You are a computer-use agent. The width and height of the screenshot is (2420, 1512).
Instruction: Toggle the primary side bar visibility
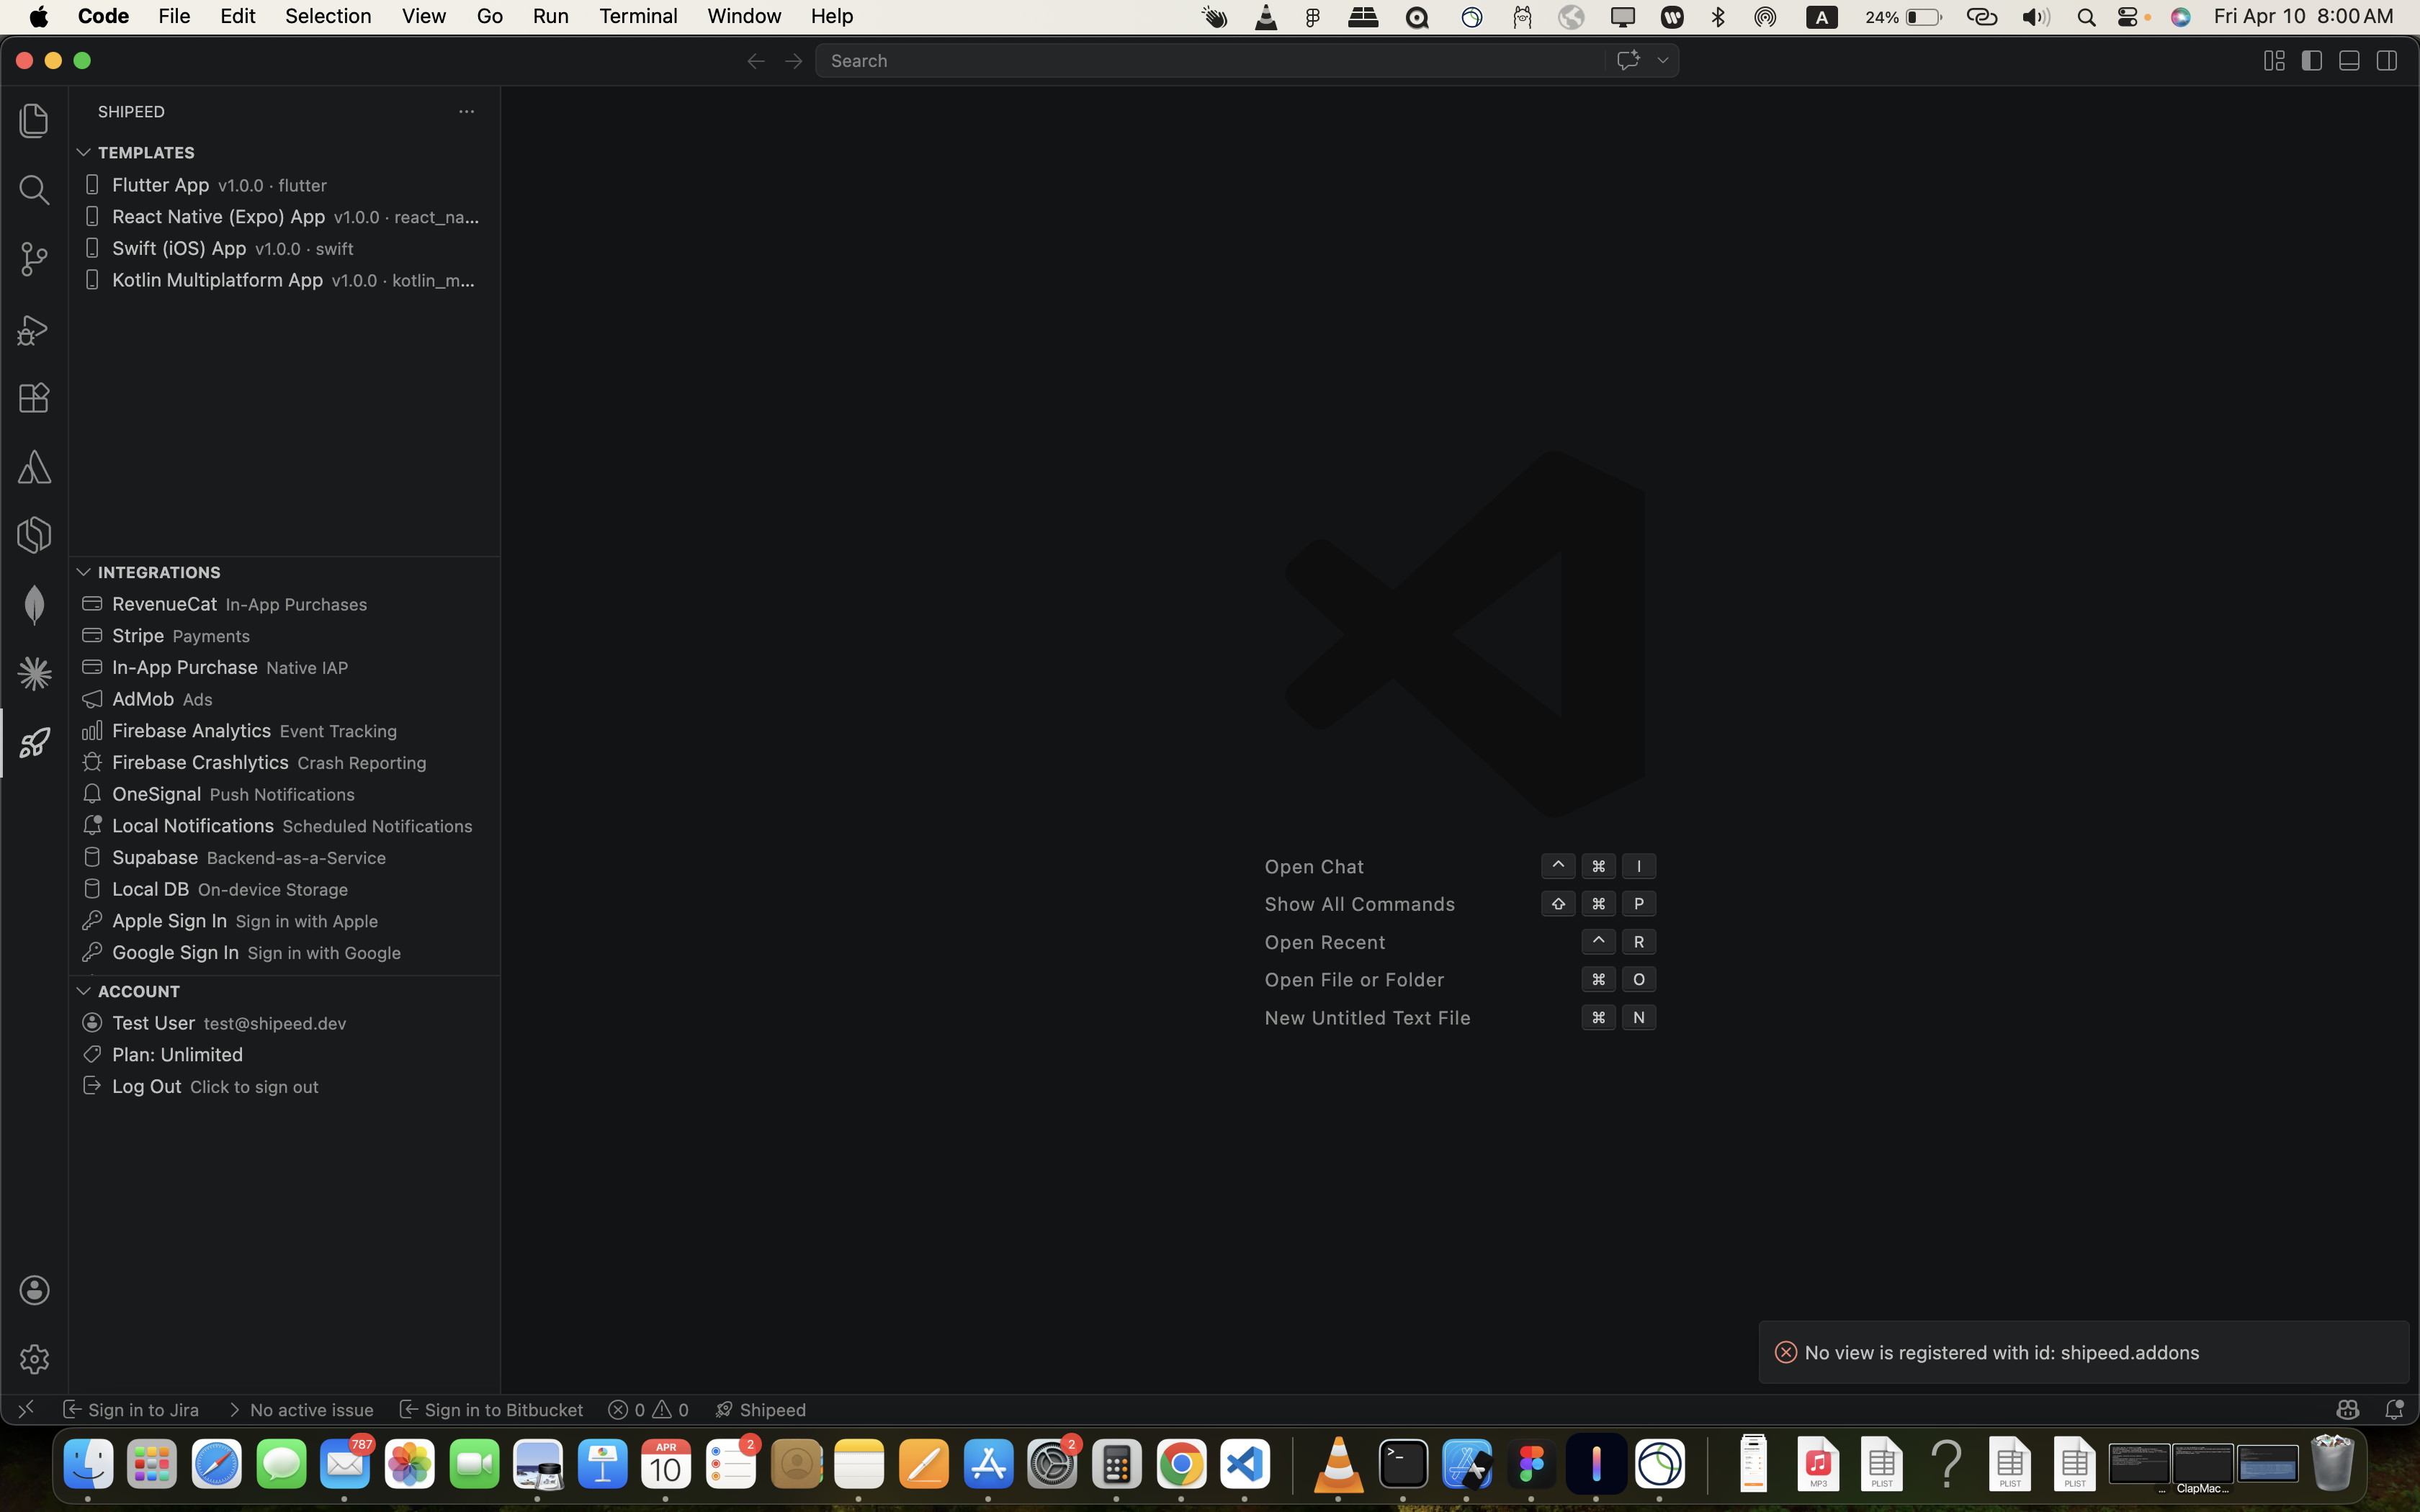[x=2311, y=61]
